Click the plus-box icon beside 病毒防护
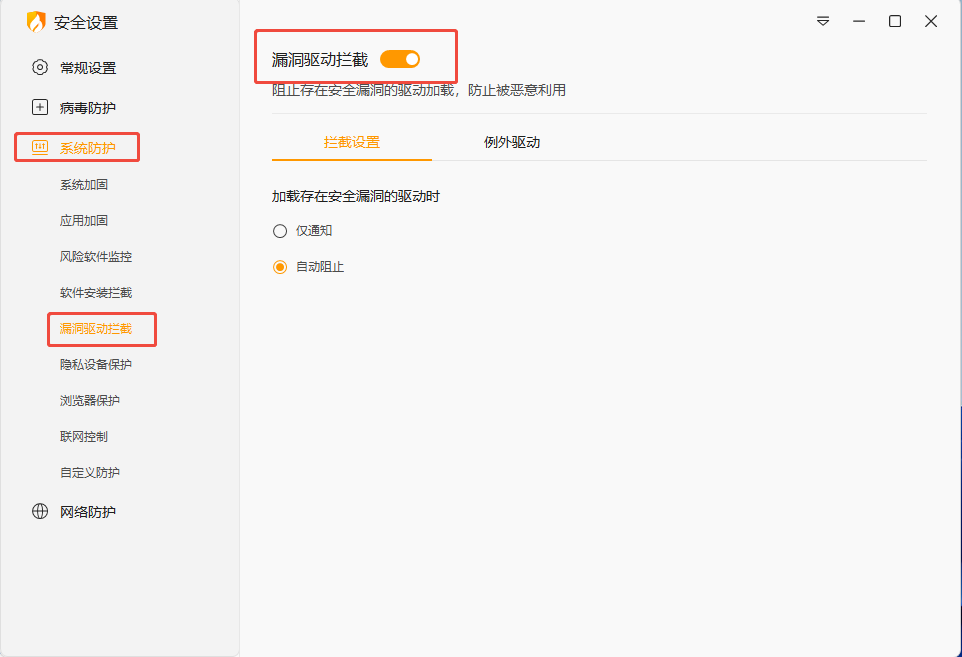The height and width of the screenshot is (657, 962). tap(40, 108)
